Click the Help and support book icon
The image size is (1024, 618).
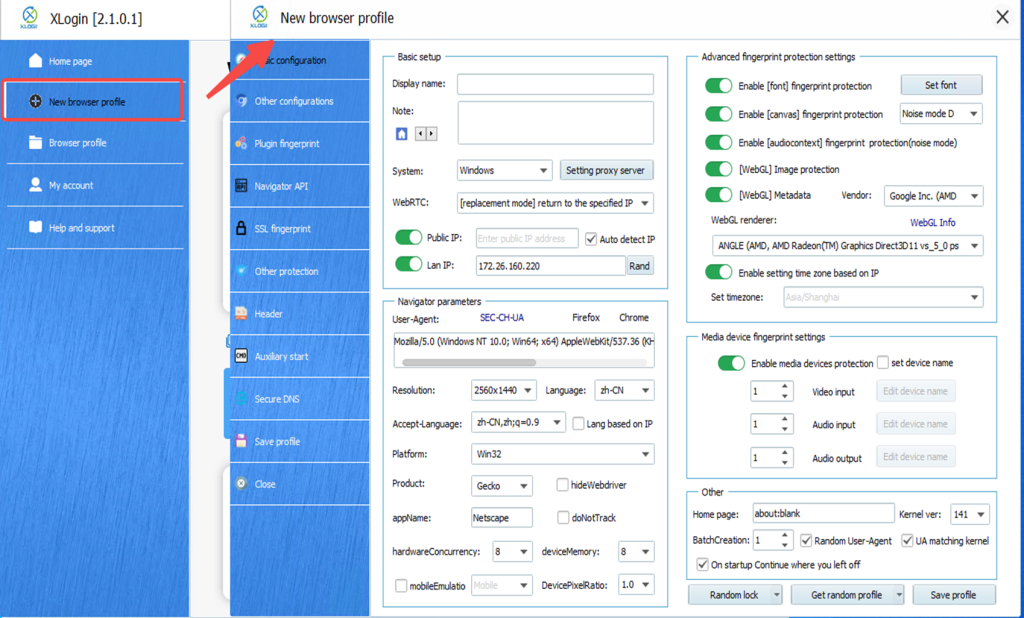[36, 228]
